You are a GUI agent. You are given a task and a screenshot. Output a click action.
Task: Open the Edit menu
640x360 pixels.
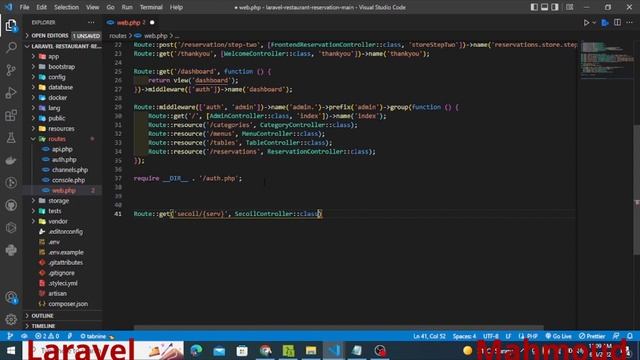(41, 7)
